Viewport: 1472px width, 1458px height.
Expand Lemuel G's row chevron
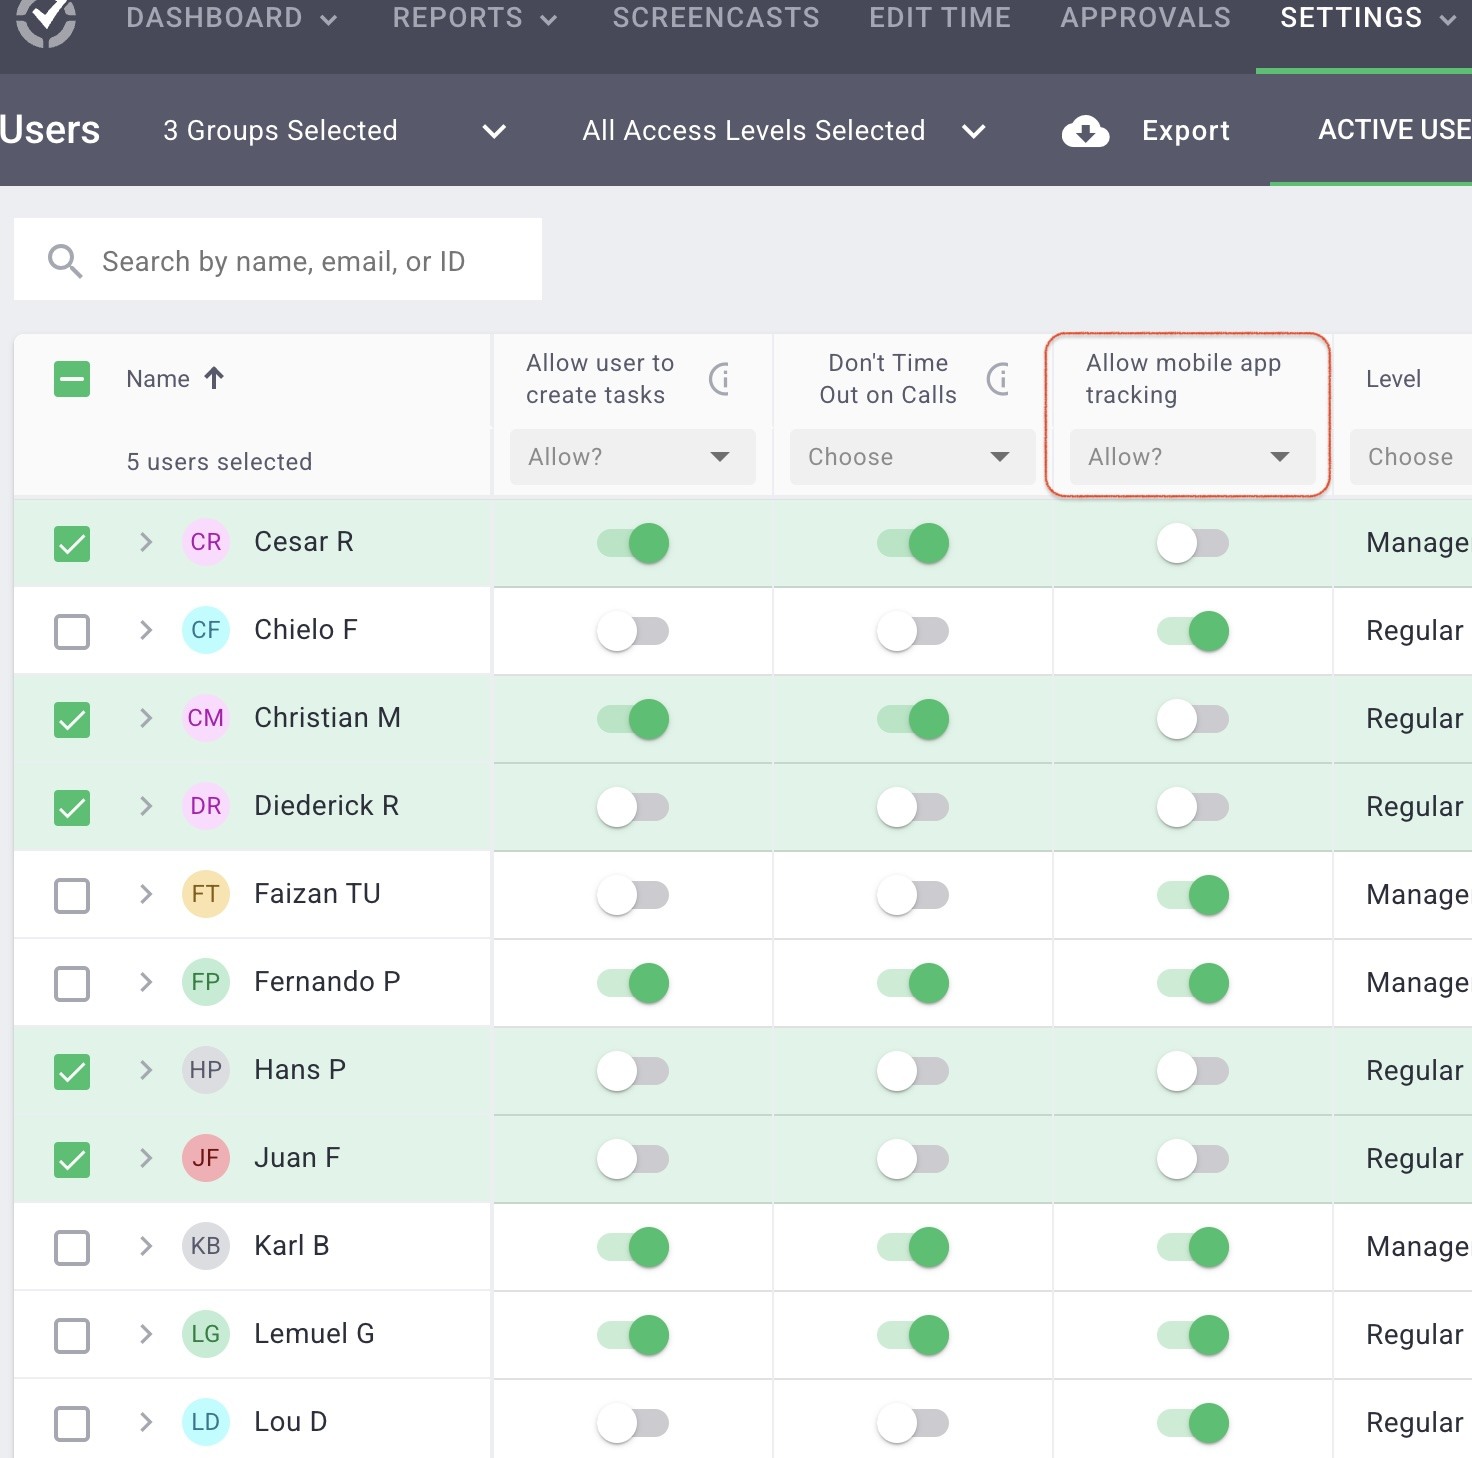[x=146, y=1334]
